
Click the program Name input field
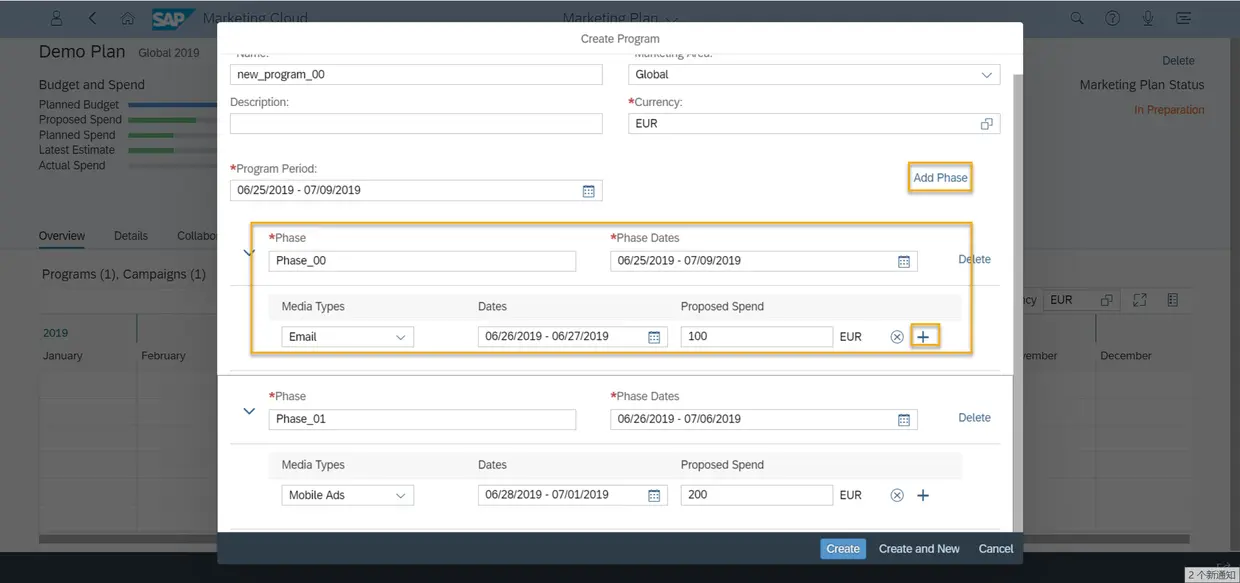(x=416, y=75)
